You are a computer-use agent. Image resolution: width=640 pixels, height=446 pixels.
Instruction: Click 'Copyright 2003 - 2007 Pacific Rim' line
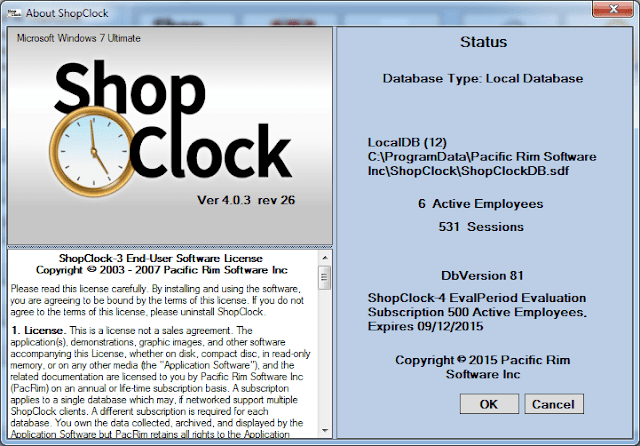click(x=162, y=270)
